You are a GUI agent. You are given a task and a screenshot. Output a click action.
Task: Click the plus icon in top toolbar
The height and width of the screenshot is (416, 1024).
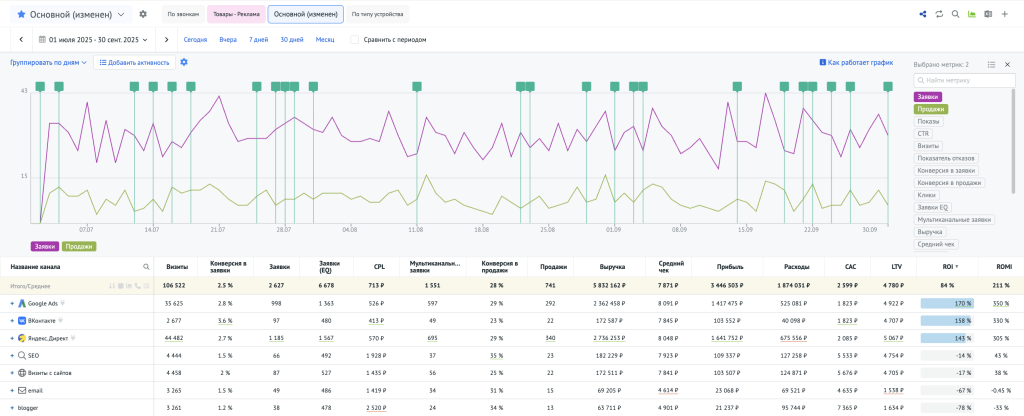[1005, 14]
